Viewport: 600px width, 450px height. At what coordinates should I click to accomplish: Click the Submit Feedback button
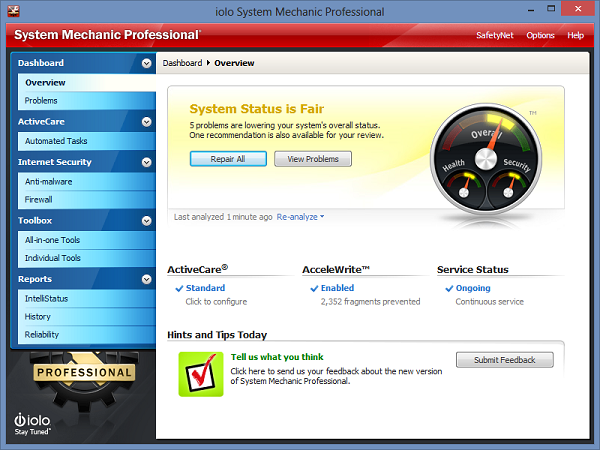504,360
